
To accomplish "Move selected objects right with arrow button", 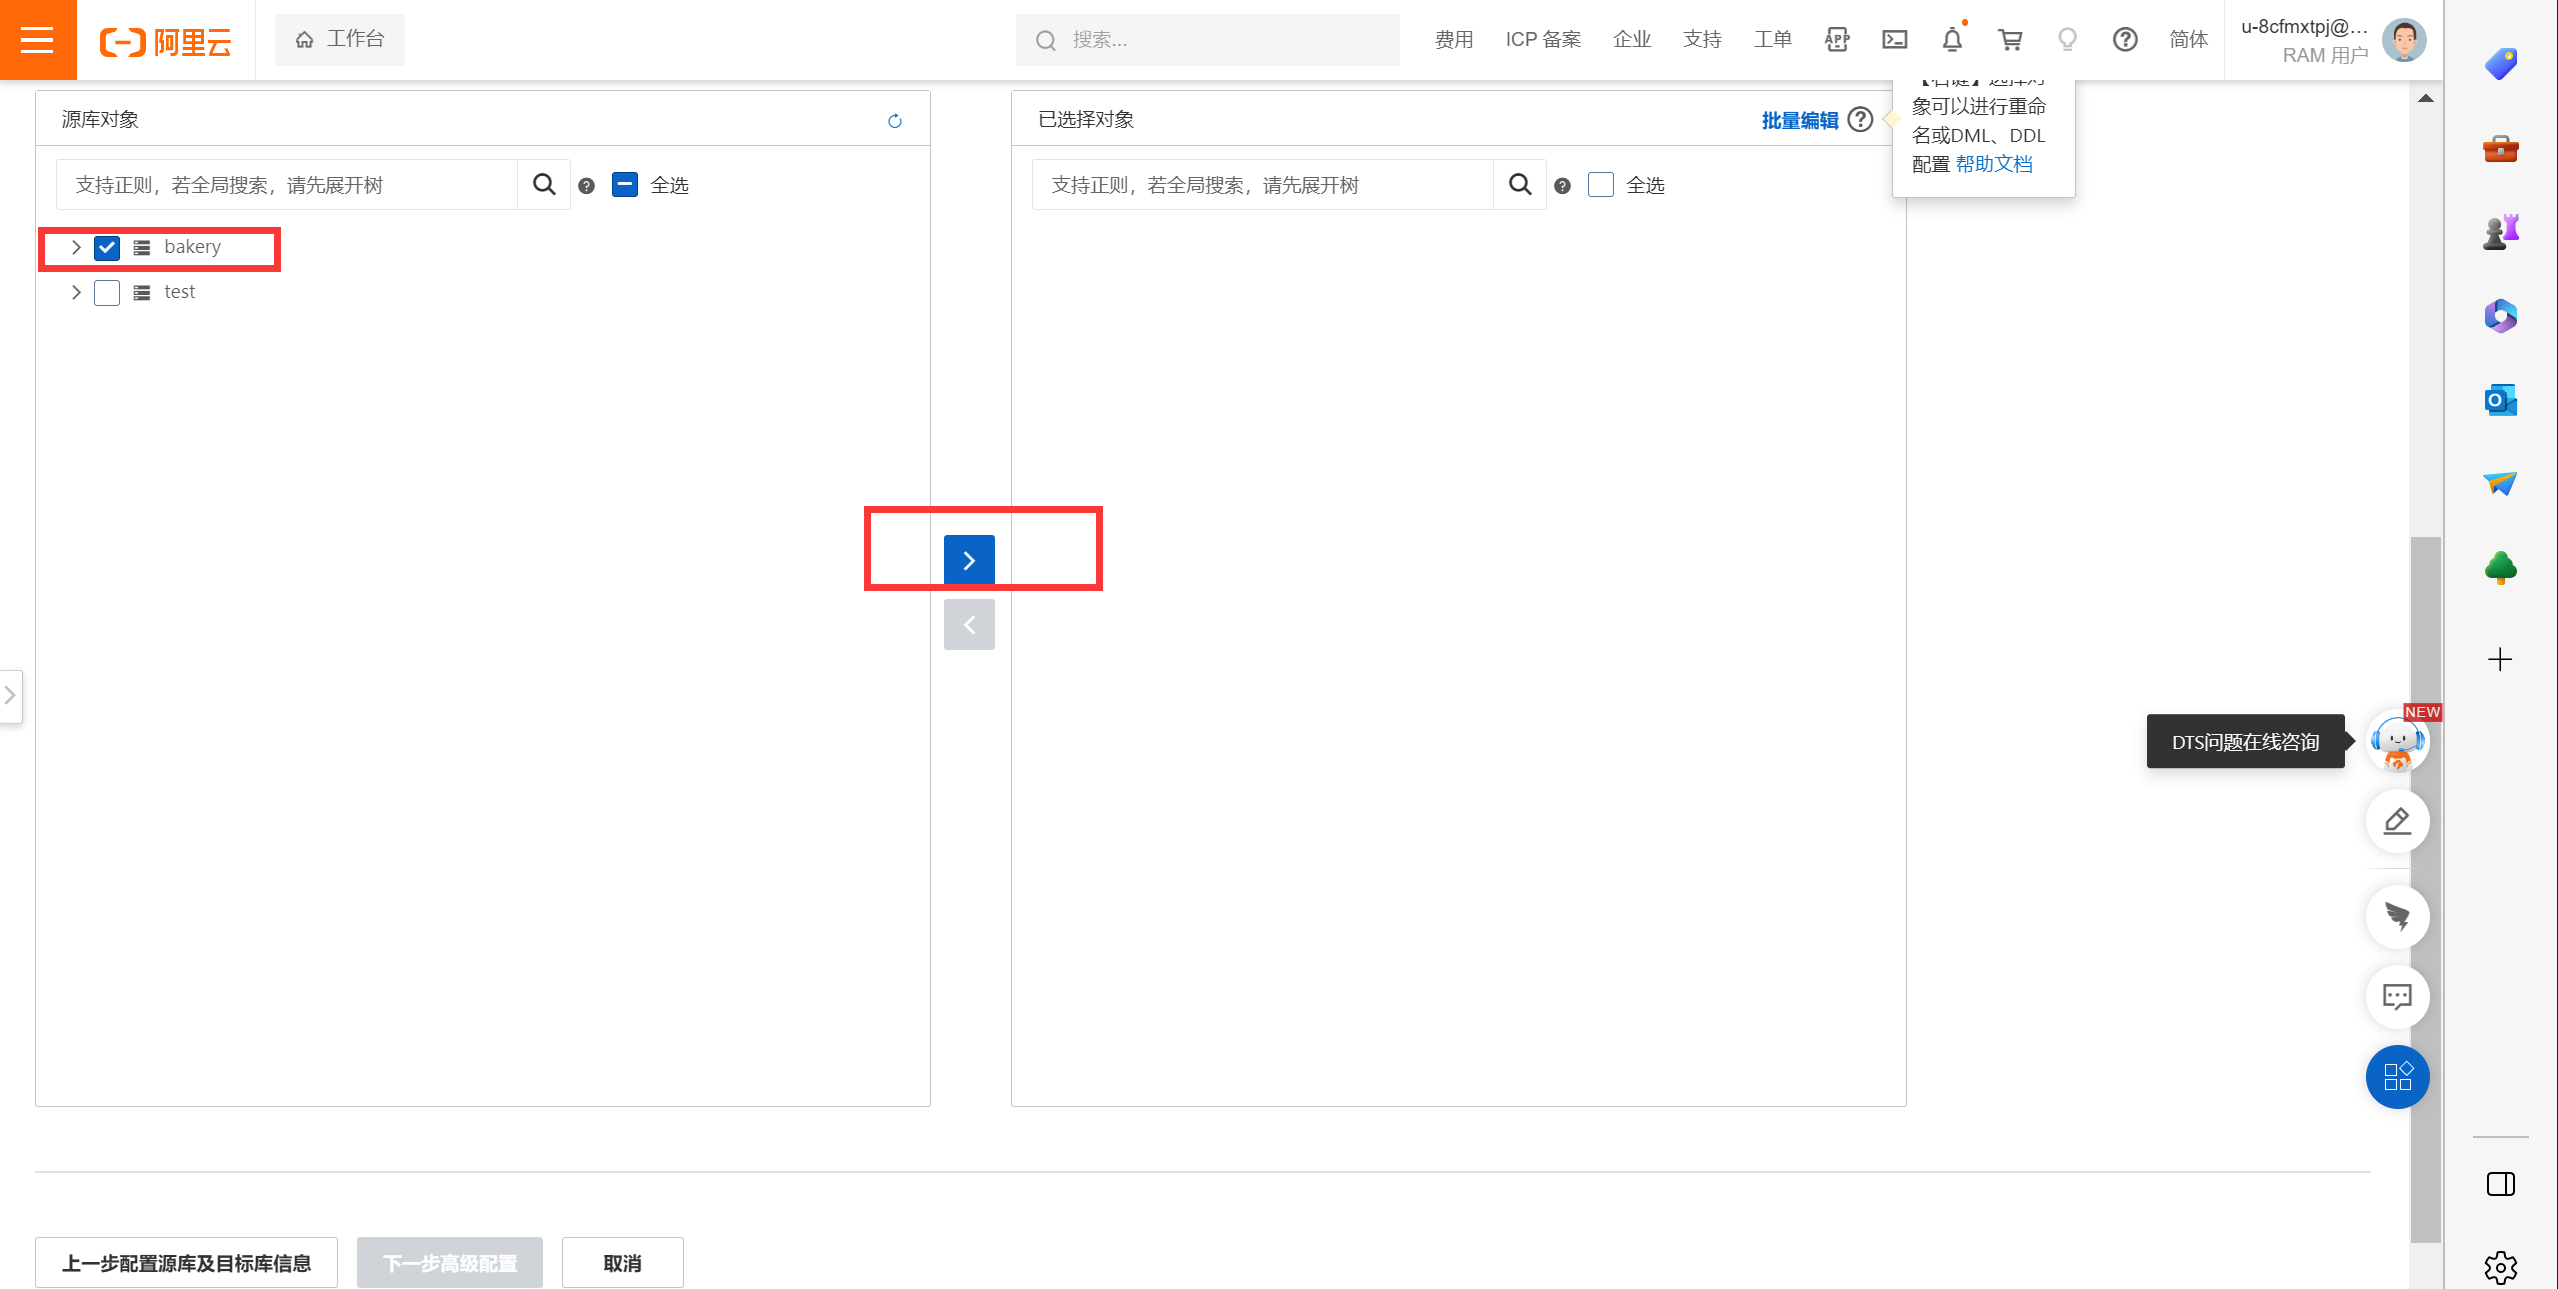I will pyautogui.click(x=969, y=560).
